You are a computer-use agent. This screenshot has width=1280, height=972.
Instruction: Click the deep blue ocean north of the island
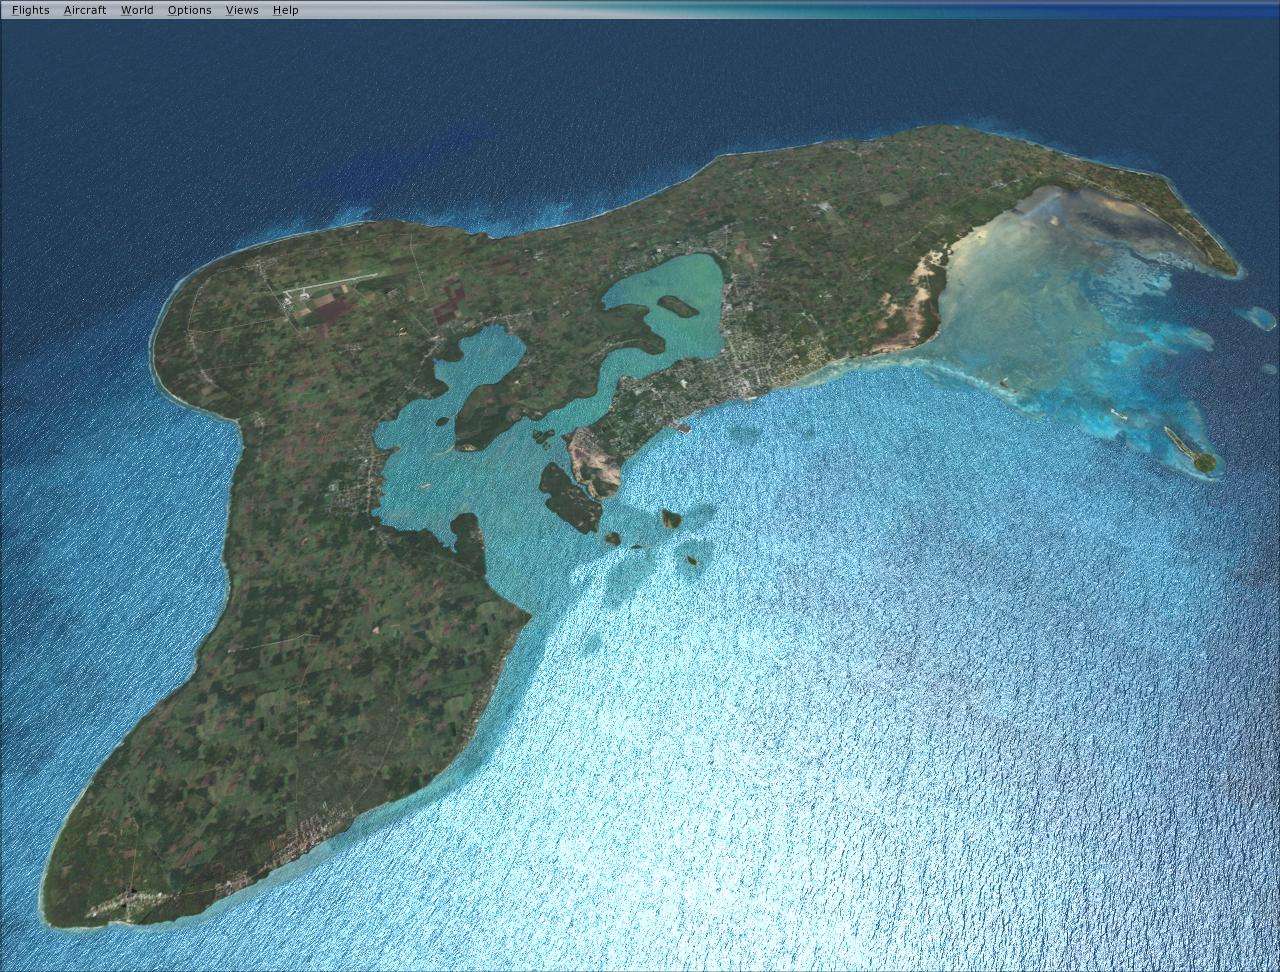(400, 100)
